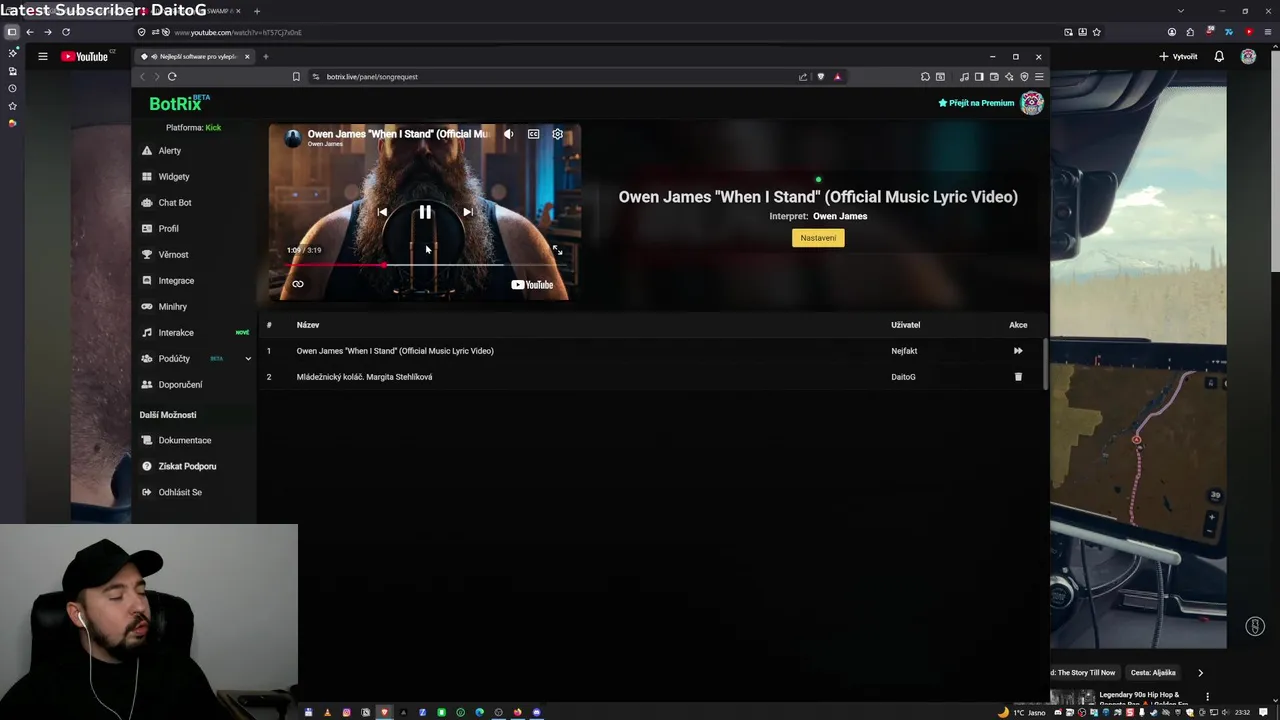This screenshot has height=720, width=1280.
Task: Open YouTube hamburger guide menu
Action: (43, 57)
